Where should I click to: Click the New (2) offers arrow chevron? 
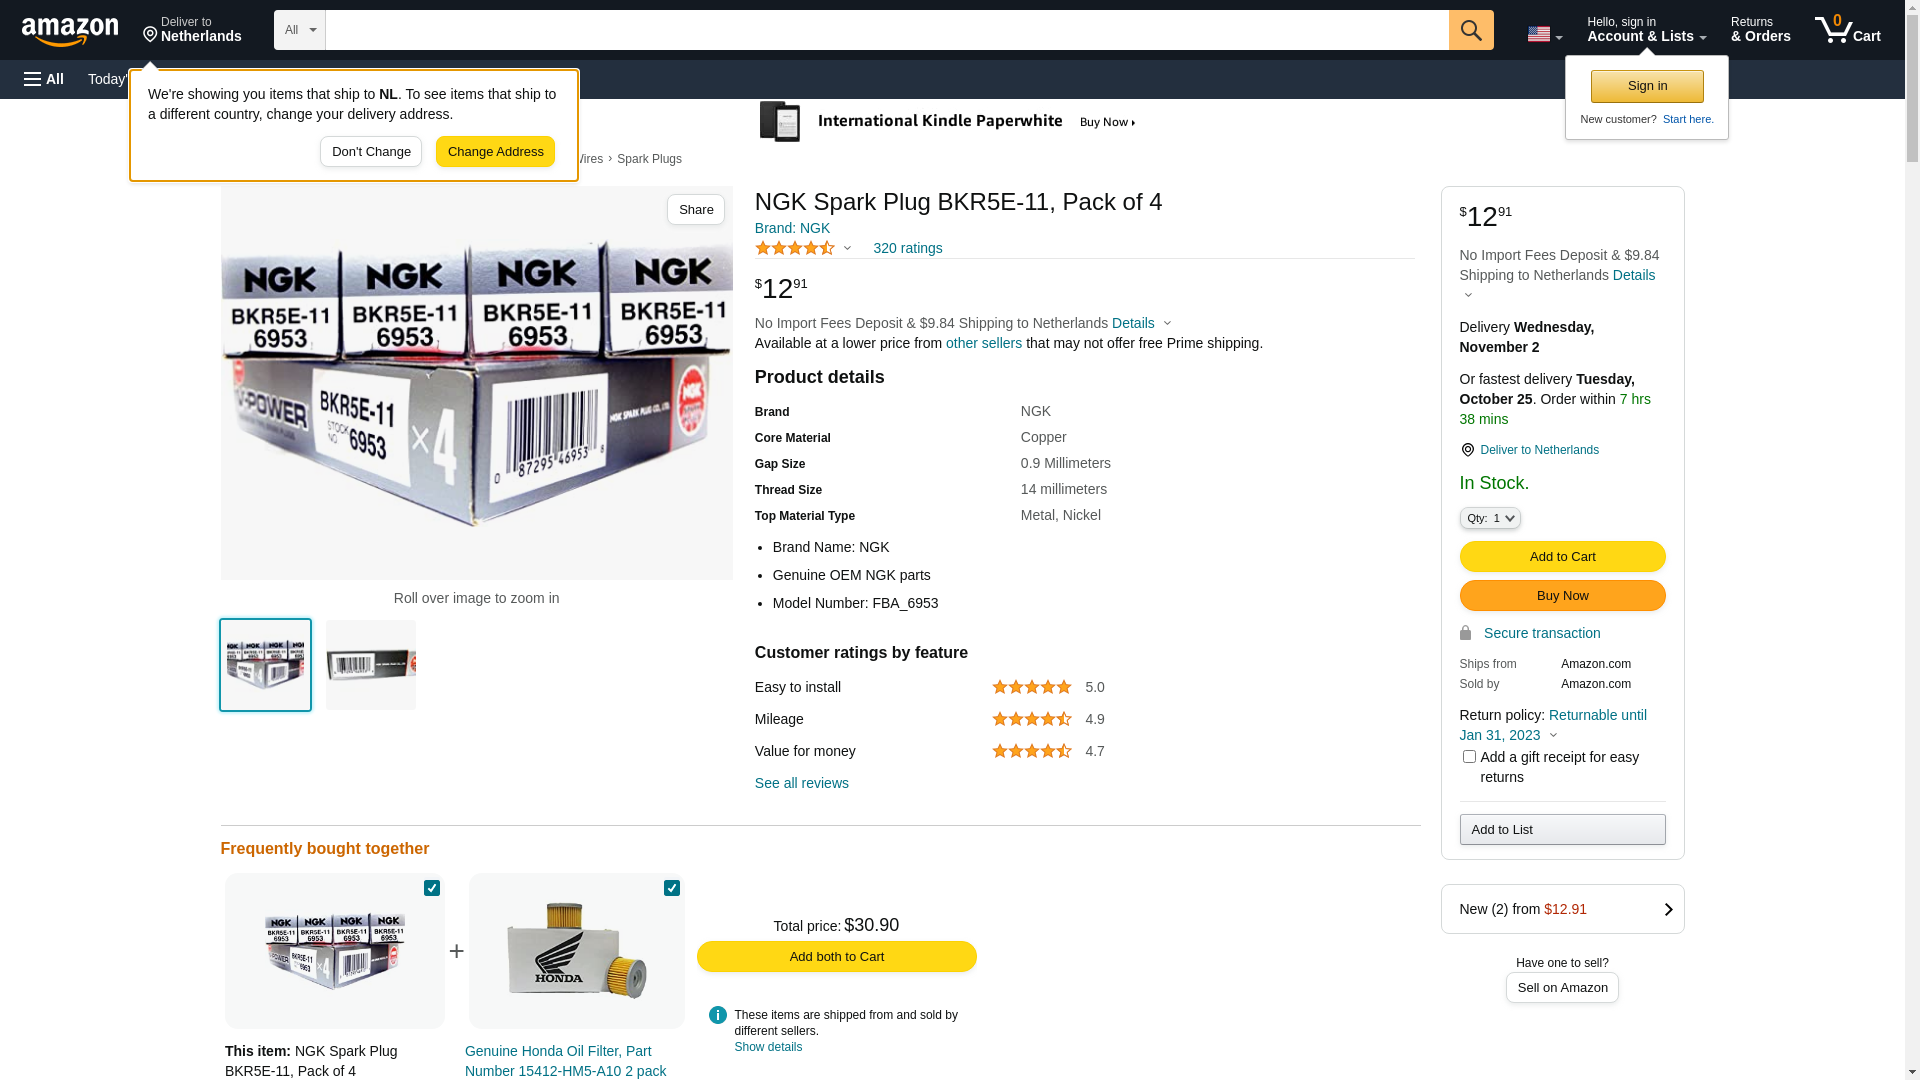click(1667, 909)
